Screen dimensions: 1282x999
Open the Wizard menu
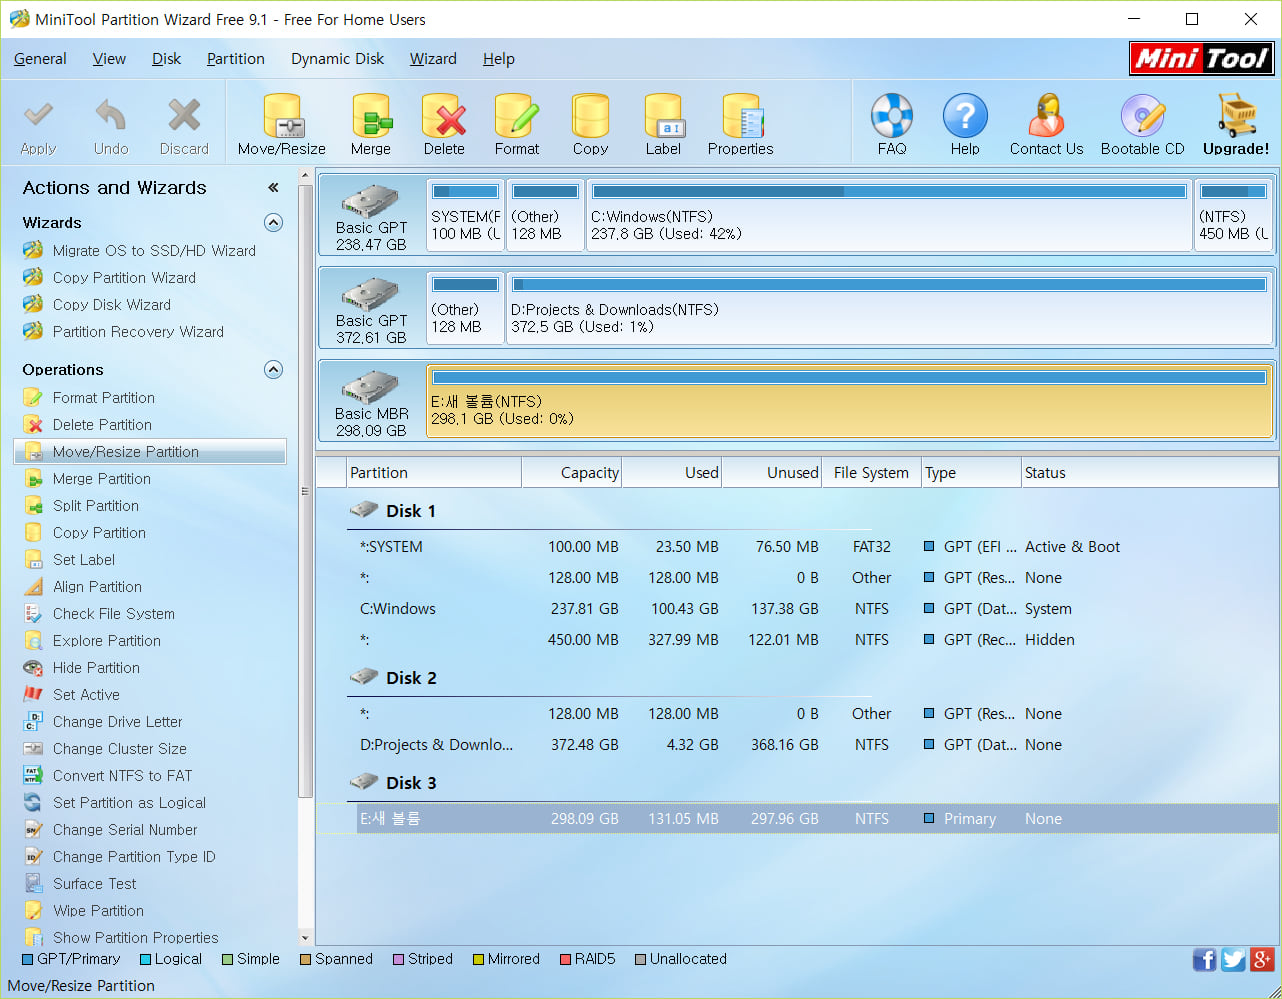[433, 59]
